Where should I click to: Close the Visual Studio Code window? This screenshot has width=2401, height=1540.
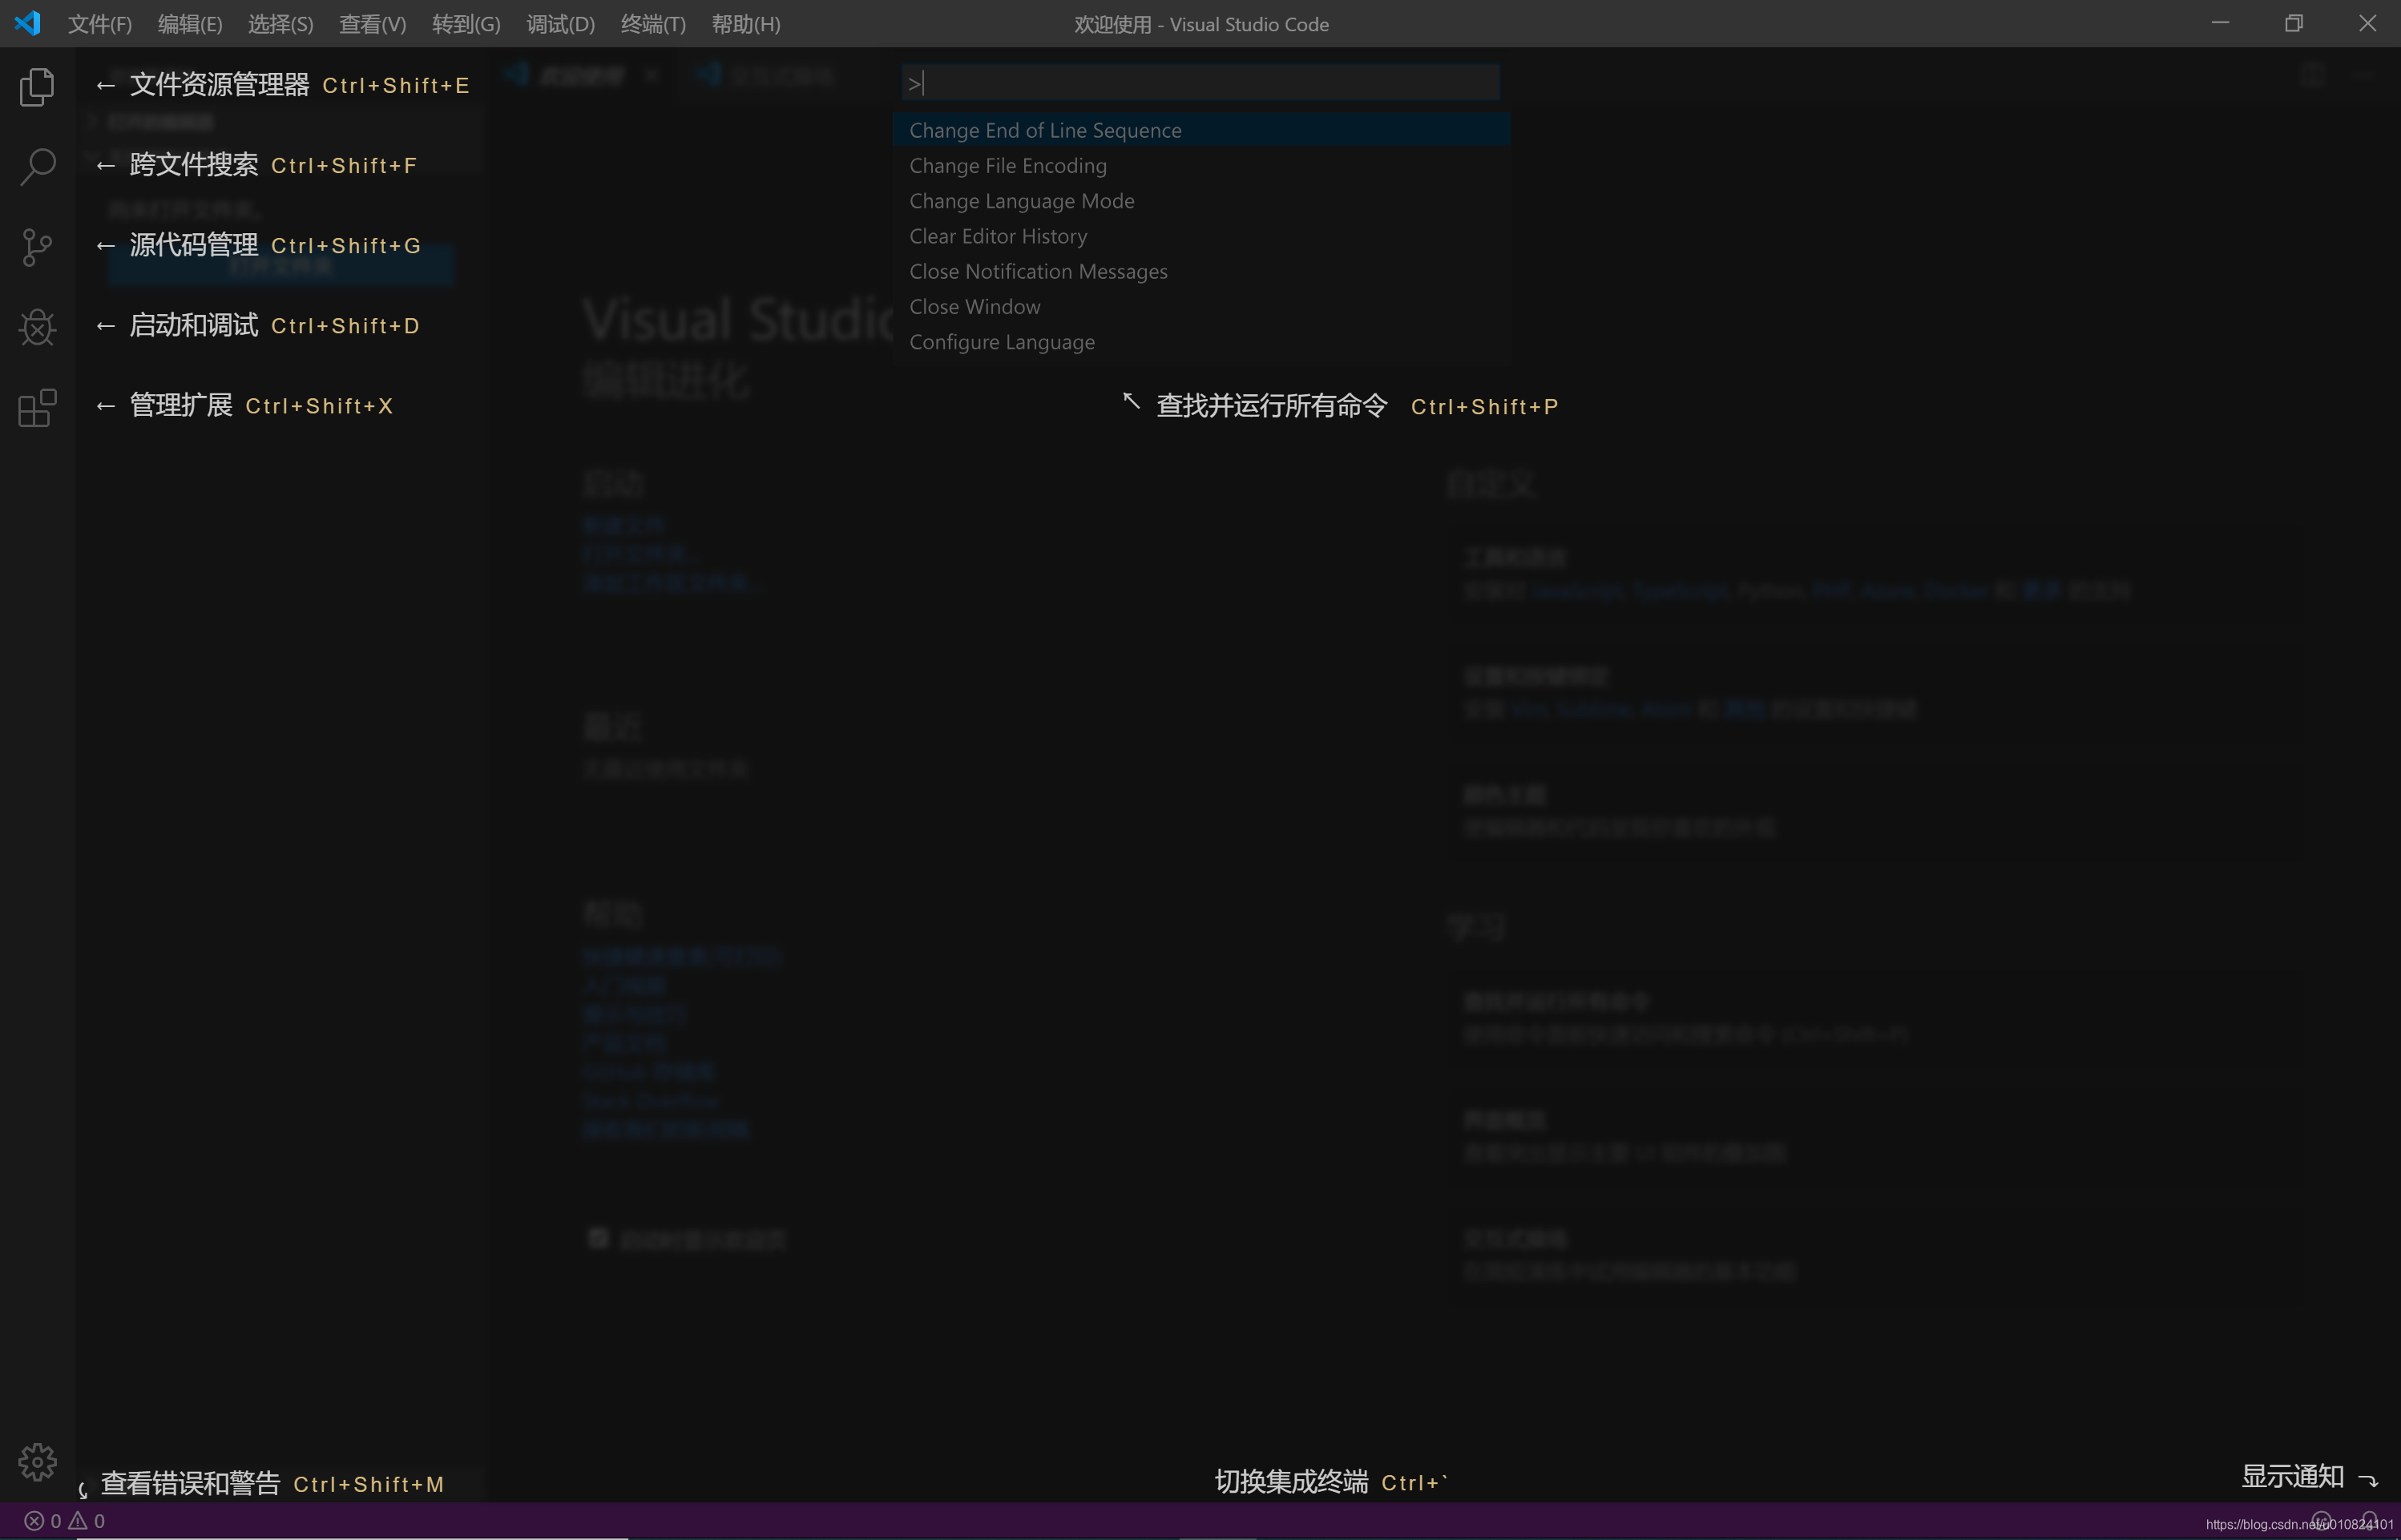[x=2367, y=23]
